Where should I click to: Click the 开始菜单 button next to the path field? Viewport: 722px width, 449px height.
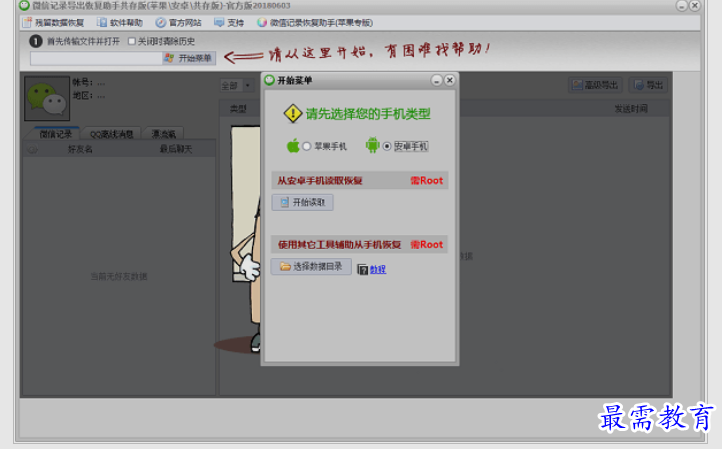[189, 58]
